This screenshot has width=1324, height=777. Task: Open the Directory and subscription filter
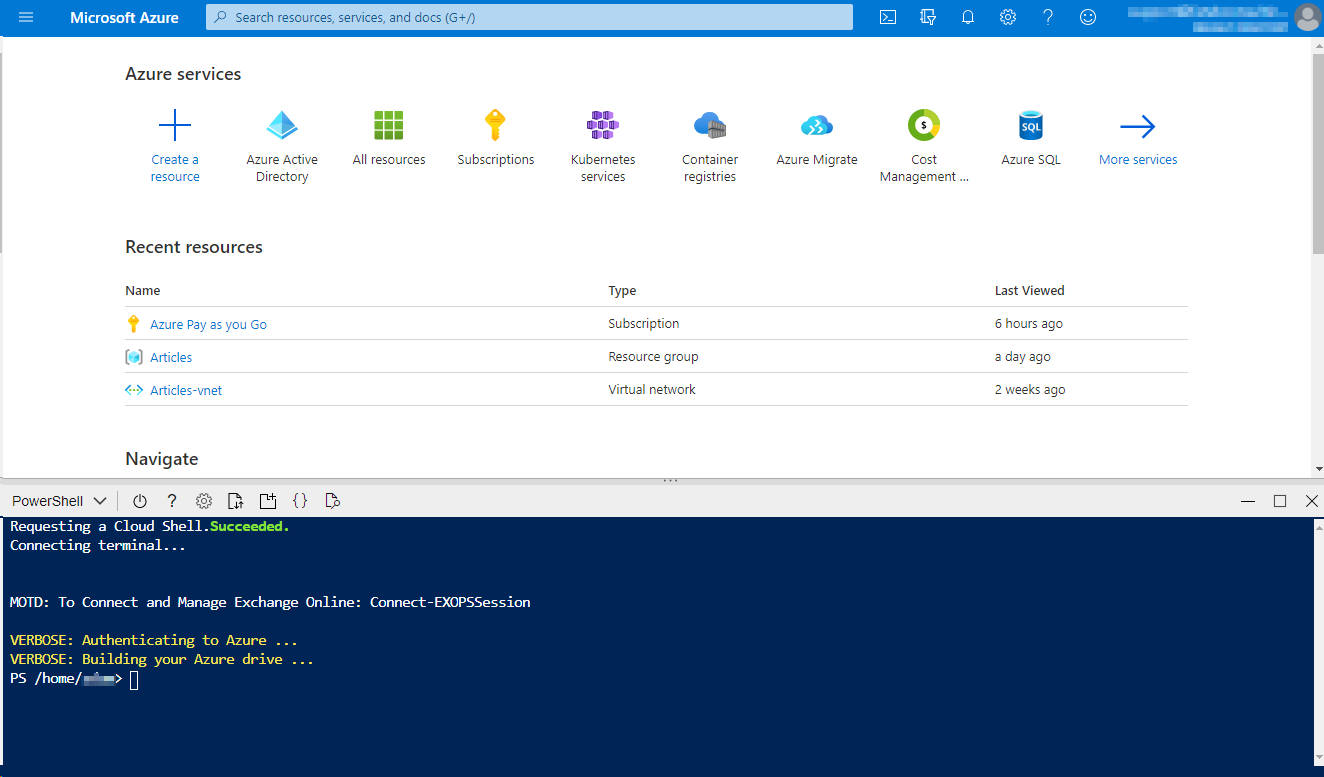pos(928,17)
